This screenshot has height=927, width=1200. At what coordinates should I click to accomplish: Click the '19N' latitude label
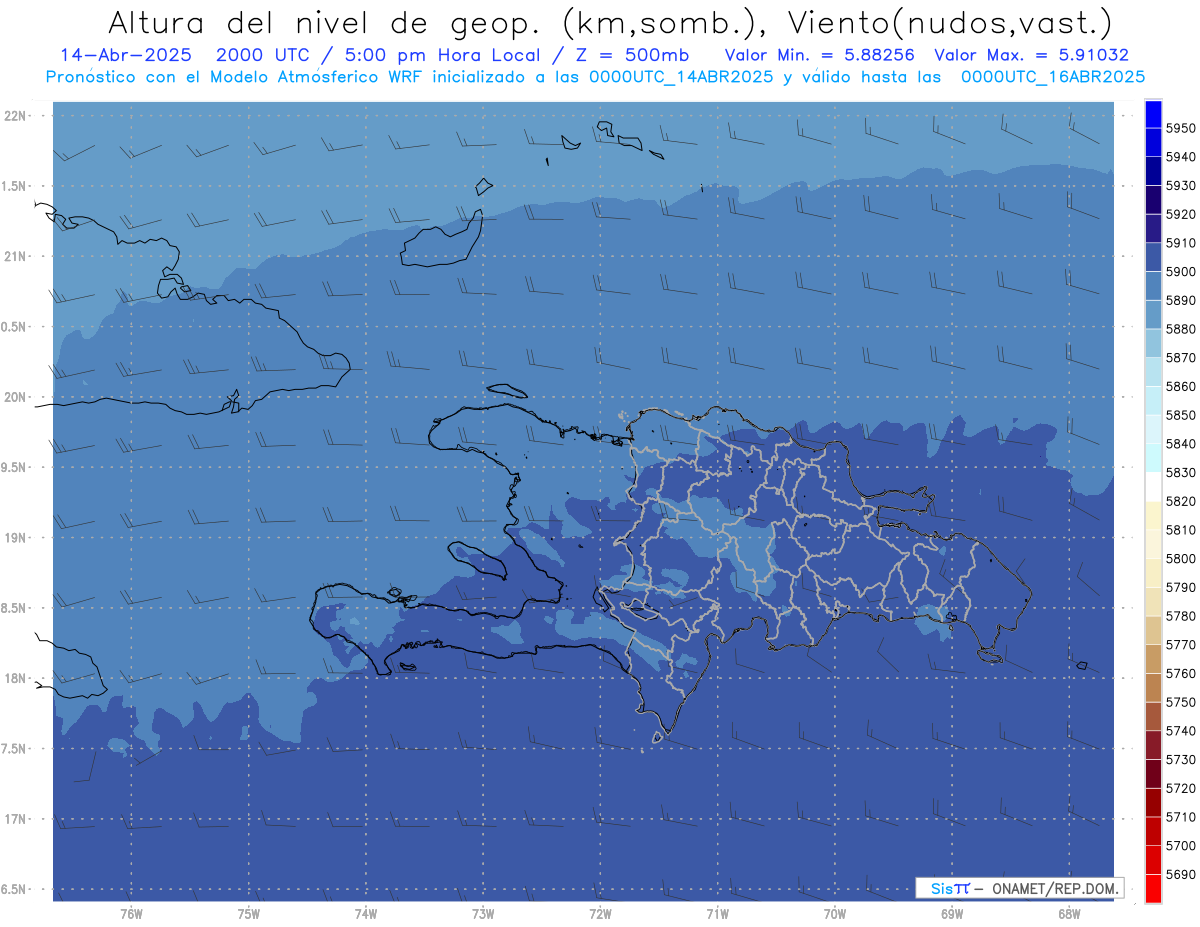point(16,538)
